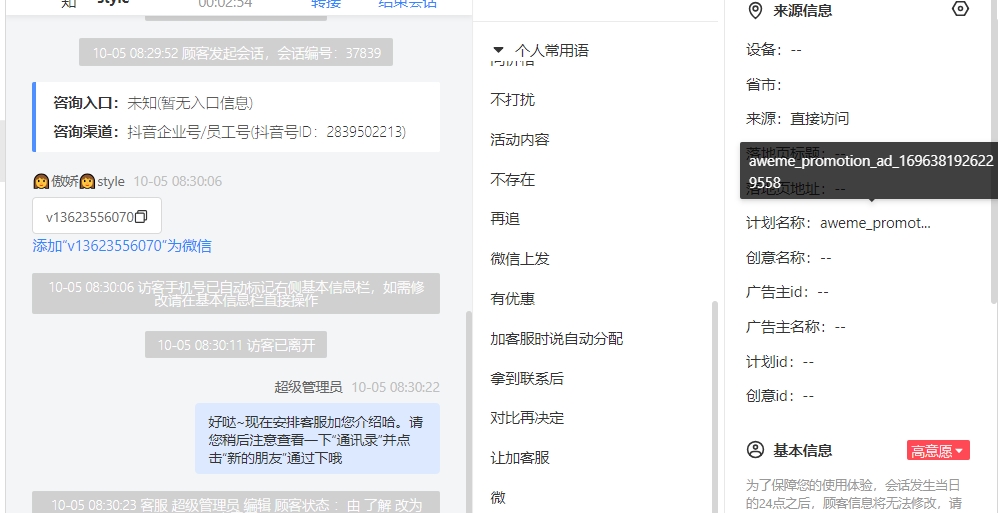Click the 基本信息 section heading
This screenshot has width=998, height=513.
[x=802, y=451]
